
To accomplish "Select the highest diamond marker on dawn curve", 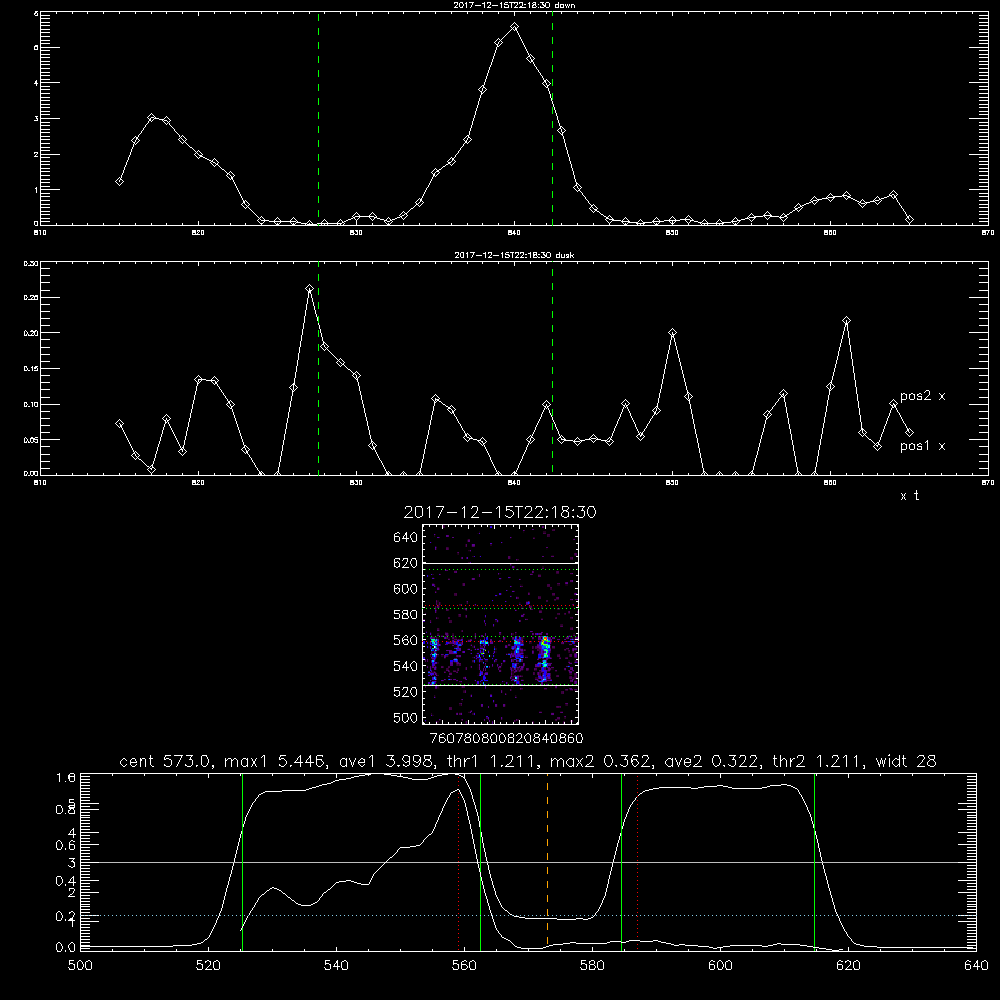I will (515, 27).
